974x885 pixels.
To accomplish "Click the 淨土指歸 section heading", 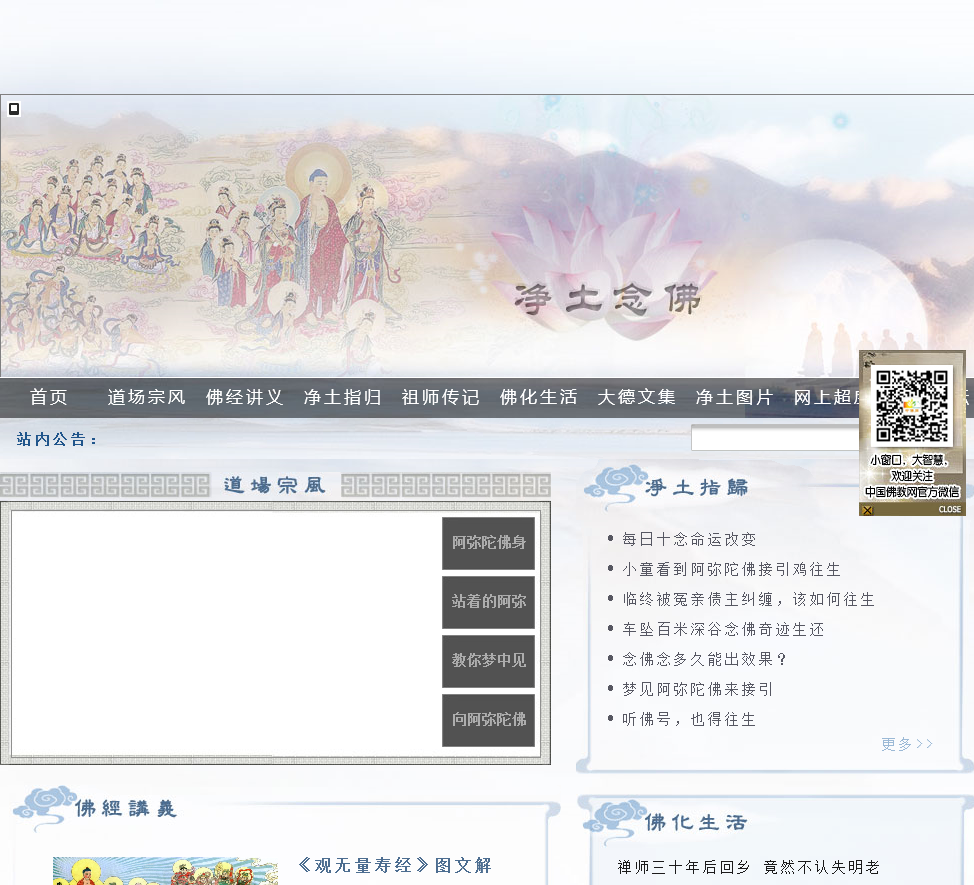I will [x=696, y=488].
